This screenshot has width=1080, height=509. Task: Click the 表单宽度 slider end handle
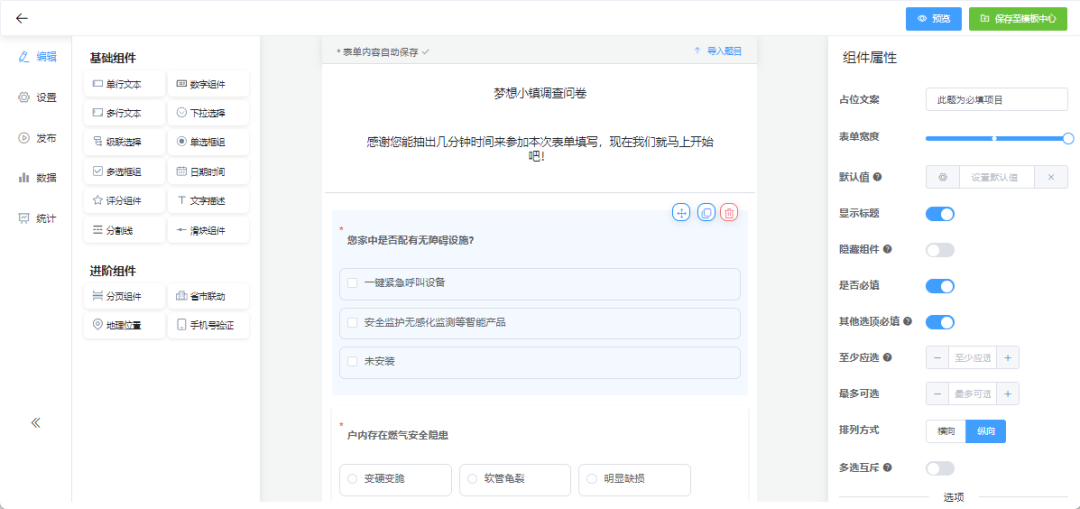point(1068,138)
